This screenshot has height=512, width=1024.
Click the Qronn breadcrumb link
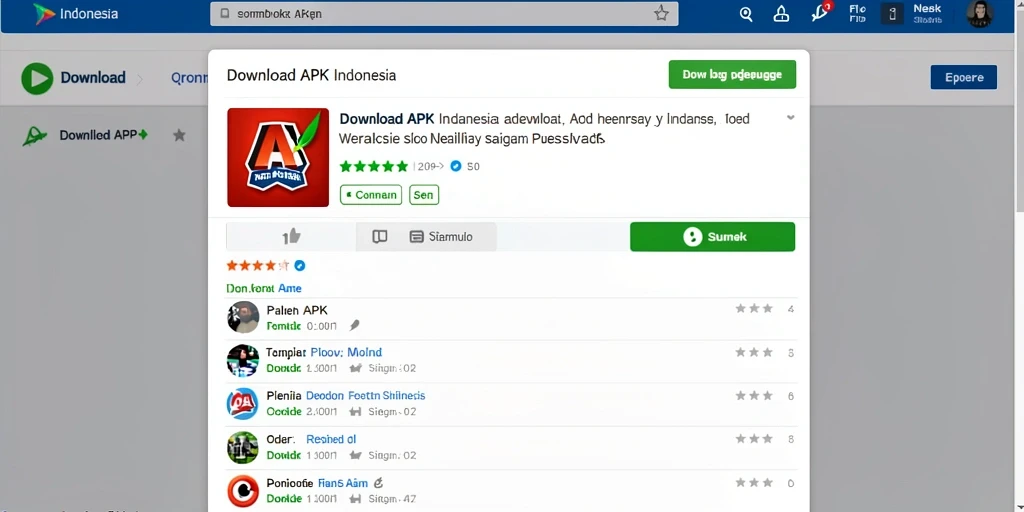coord(189,78)
